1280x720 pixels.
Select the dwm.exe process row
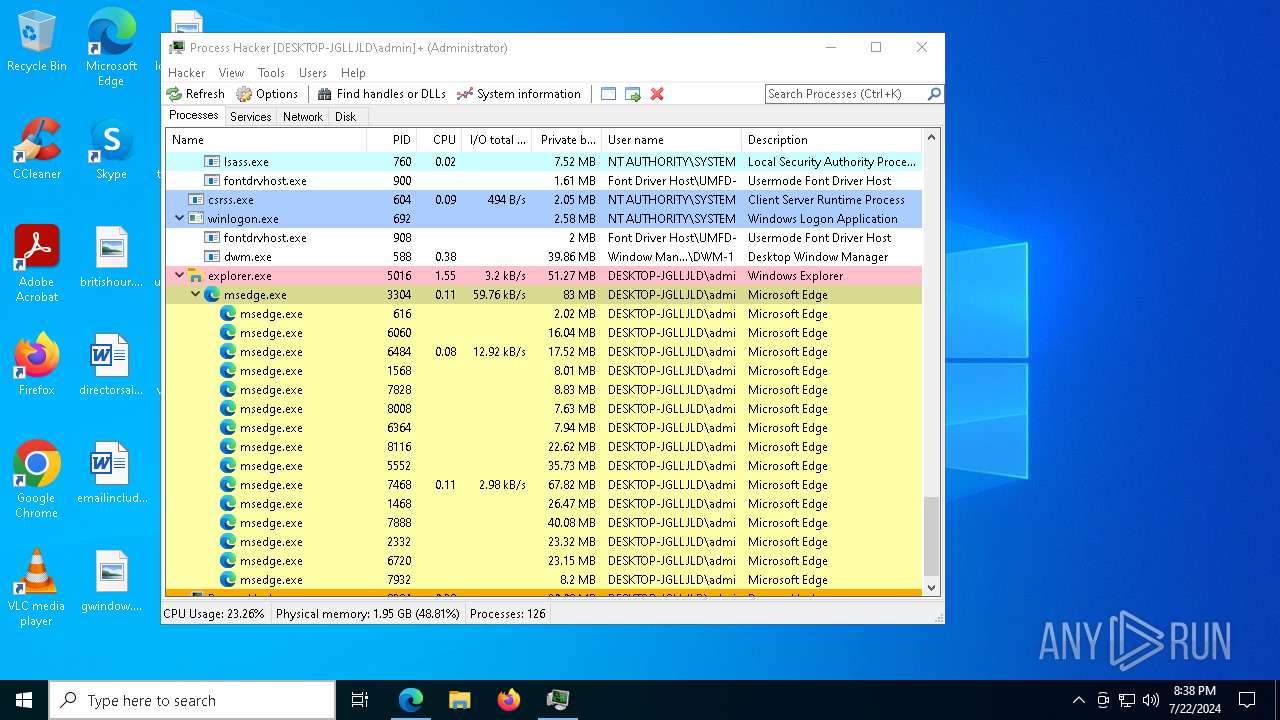543,257
